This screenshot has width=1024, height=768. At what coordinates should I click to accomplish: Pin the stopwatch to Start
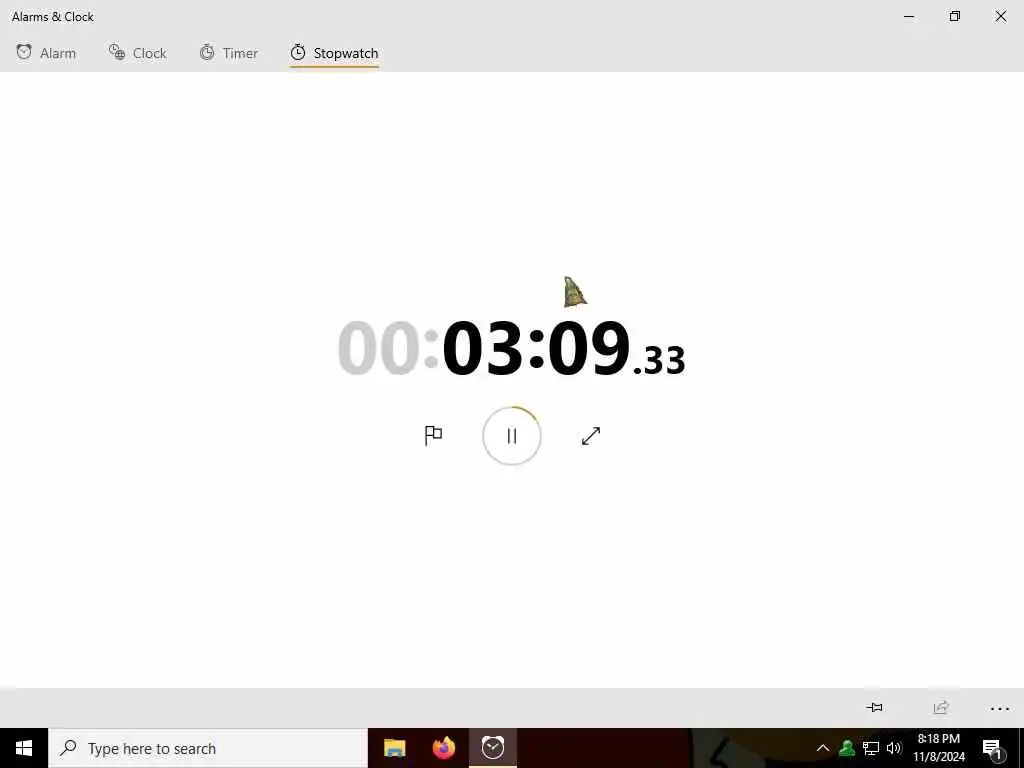tap(874, 707)
